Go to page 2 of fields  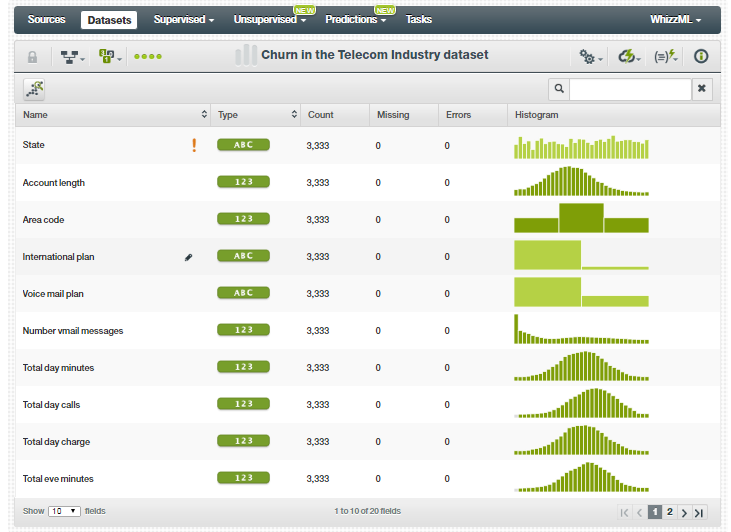(670, 512)
